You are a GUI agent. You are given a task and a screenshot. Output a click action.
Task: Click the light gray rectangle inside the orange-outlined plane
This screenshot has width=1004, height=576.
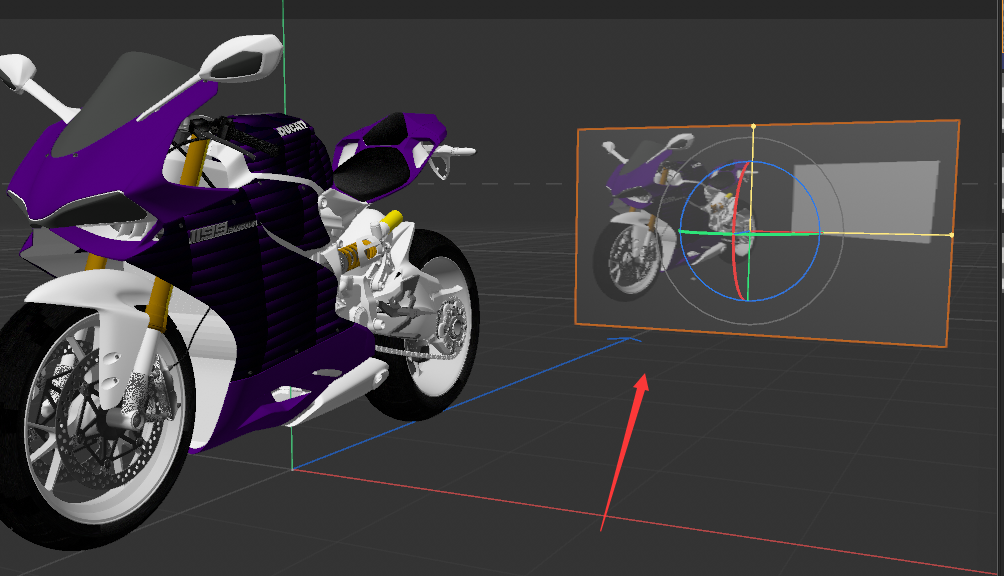(866, 202)
